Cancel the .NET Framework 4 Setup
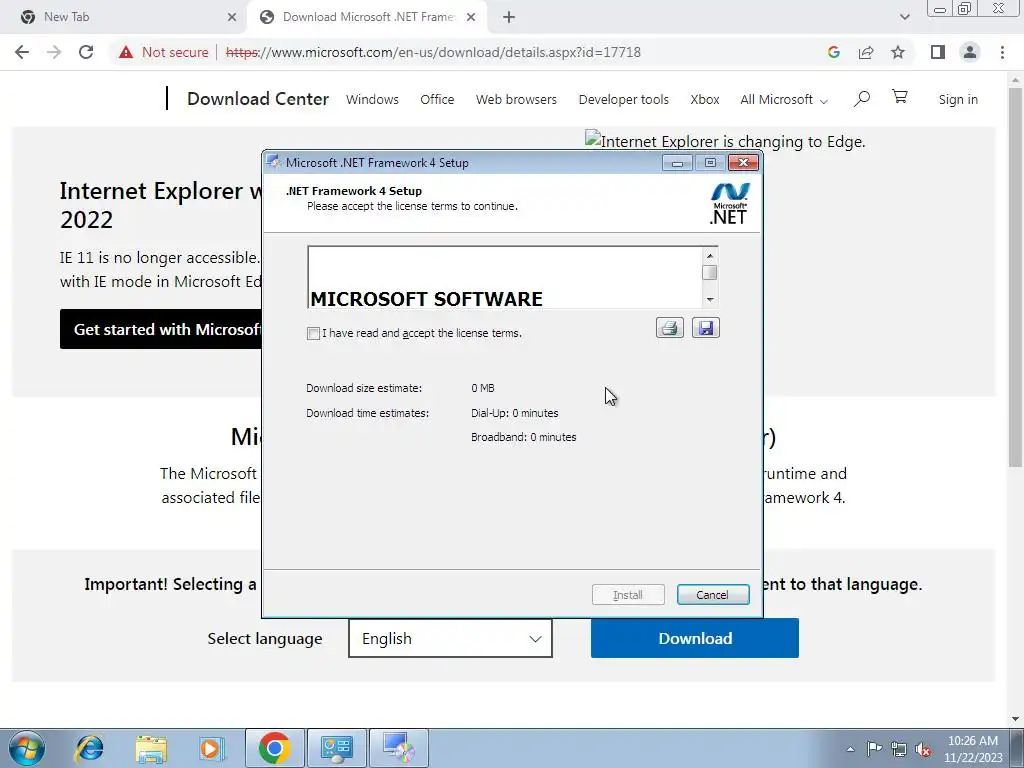 coord(712,595)
